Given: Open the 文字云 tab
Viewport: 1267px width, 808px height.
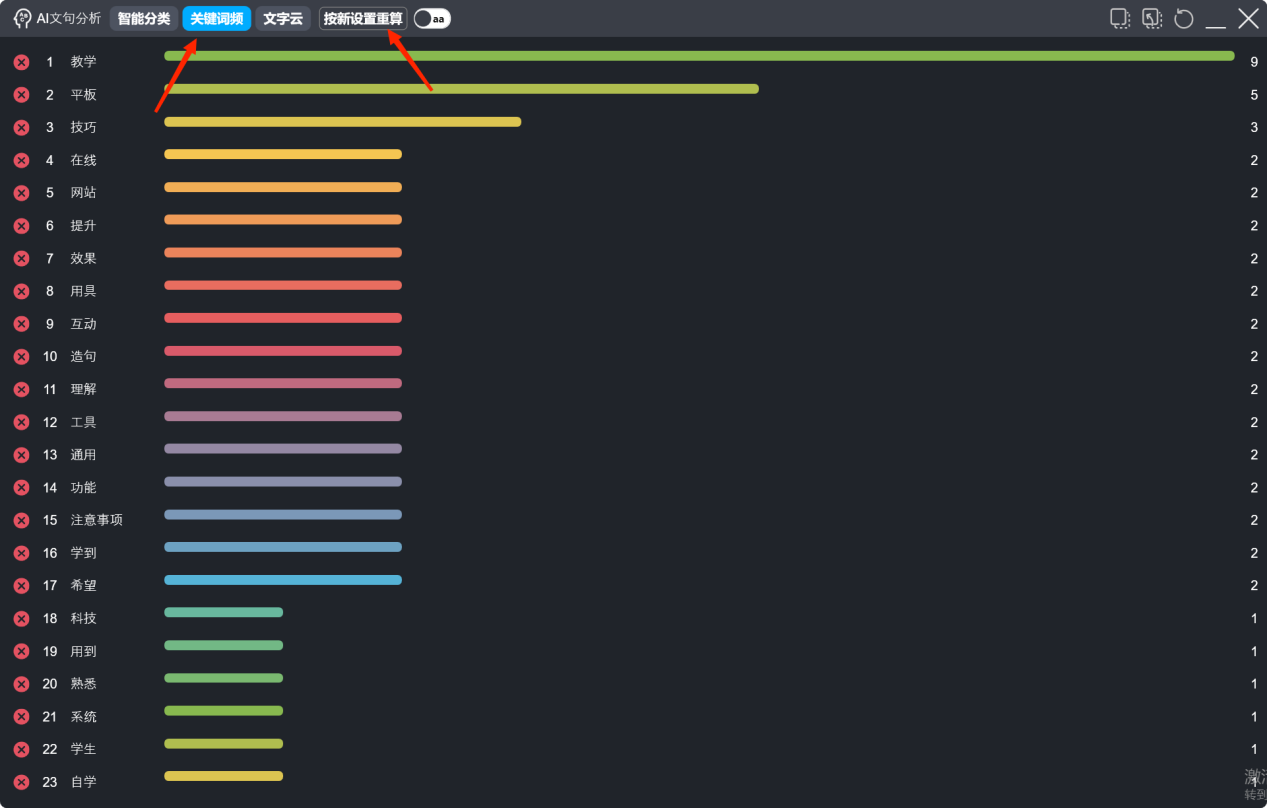Looking at the screenshot, I should [283, 19].
